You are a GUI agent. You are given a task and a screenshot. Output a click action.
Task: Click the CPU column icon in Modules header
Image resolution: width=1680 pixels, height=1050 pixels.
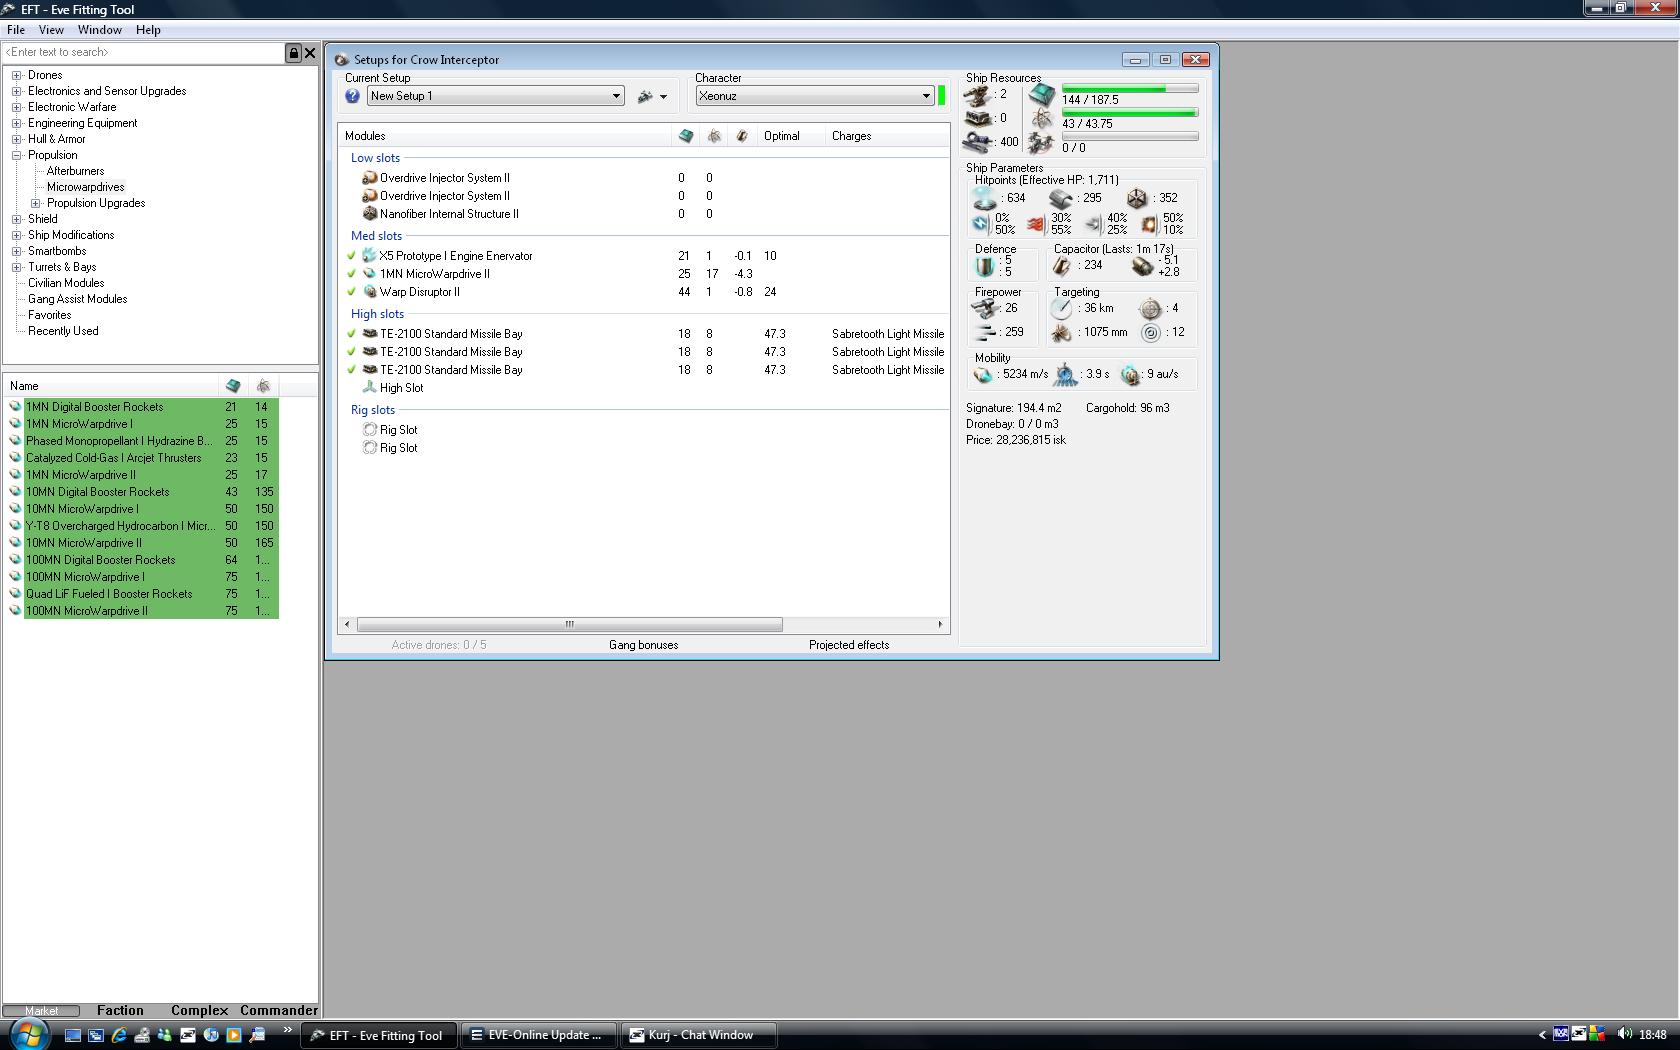(686, 136)
